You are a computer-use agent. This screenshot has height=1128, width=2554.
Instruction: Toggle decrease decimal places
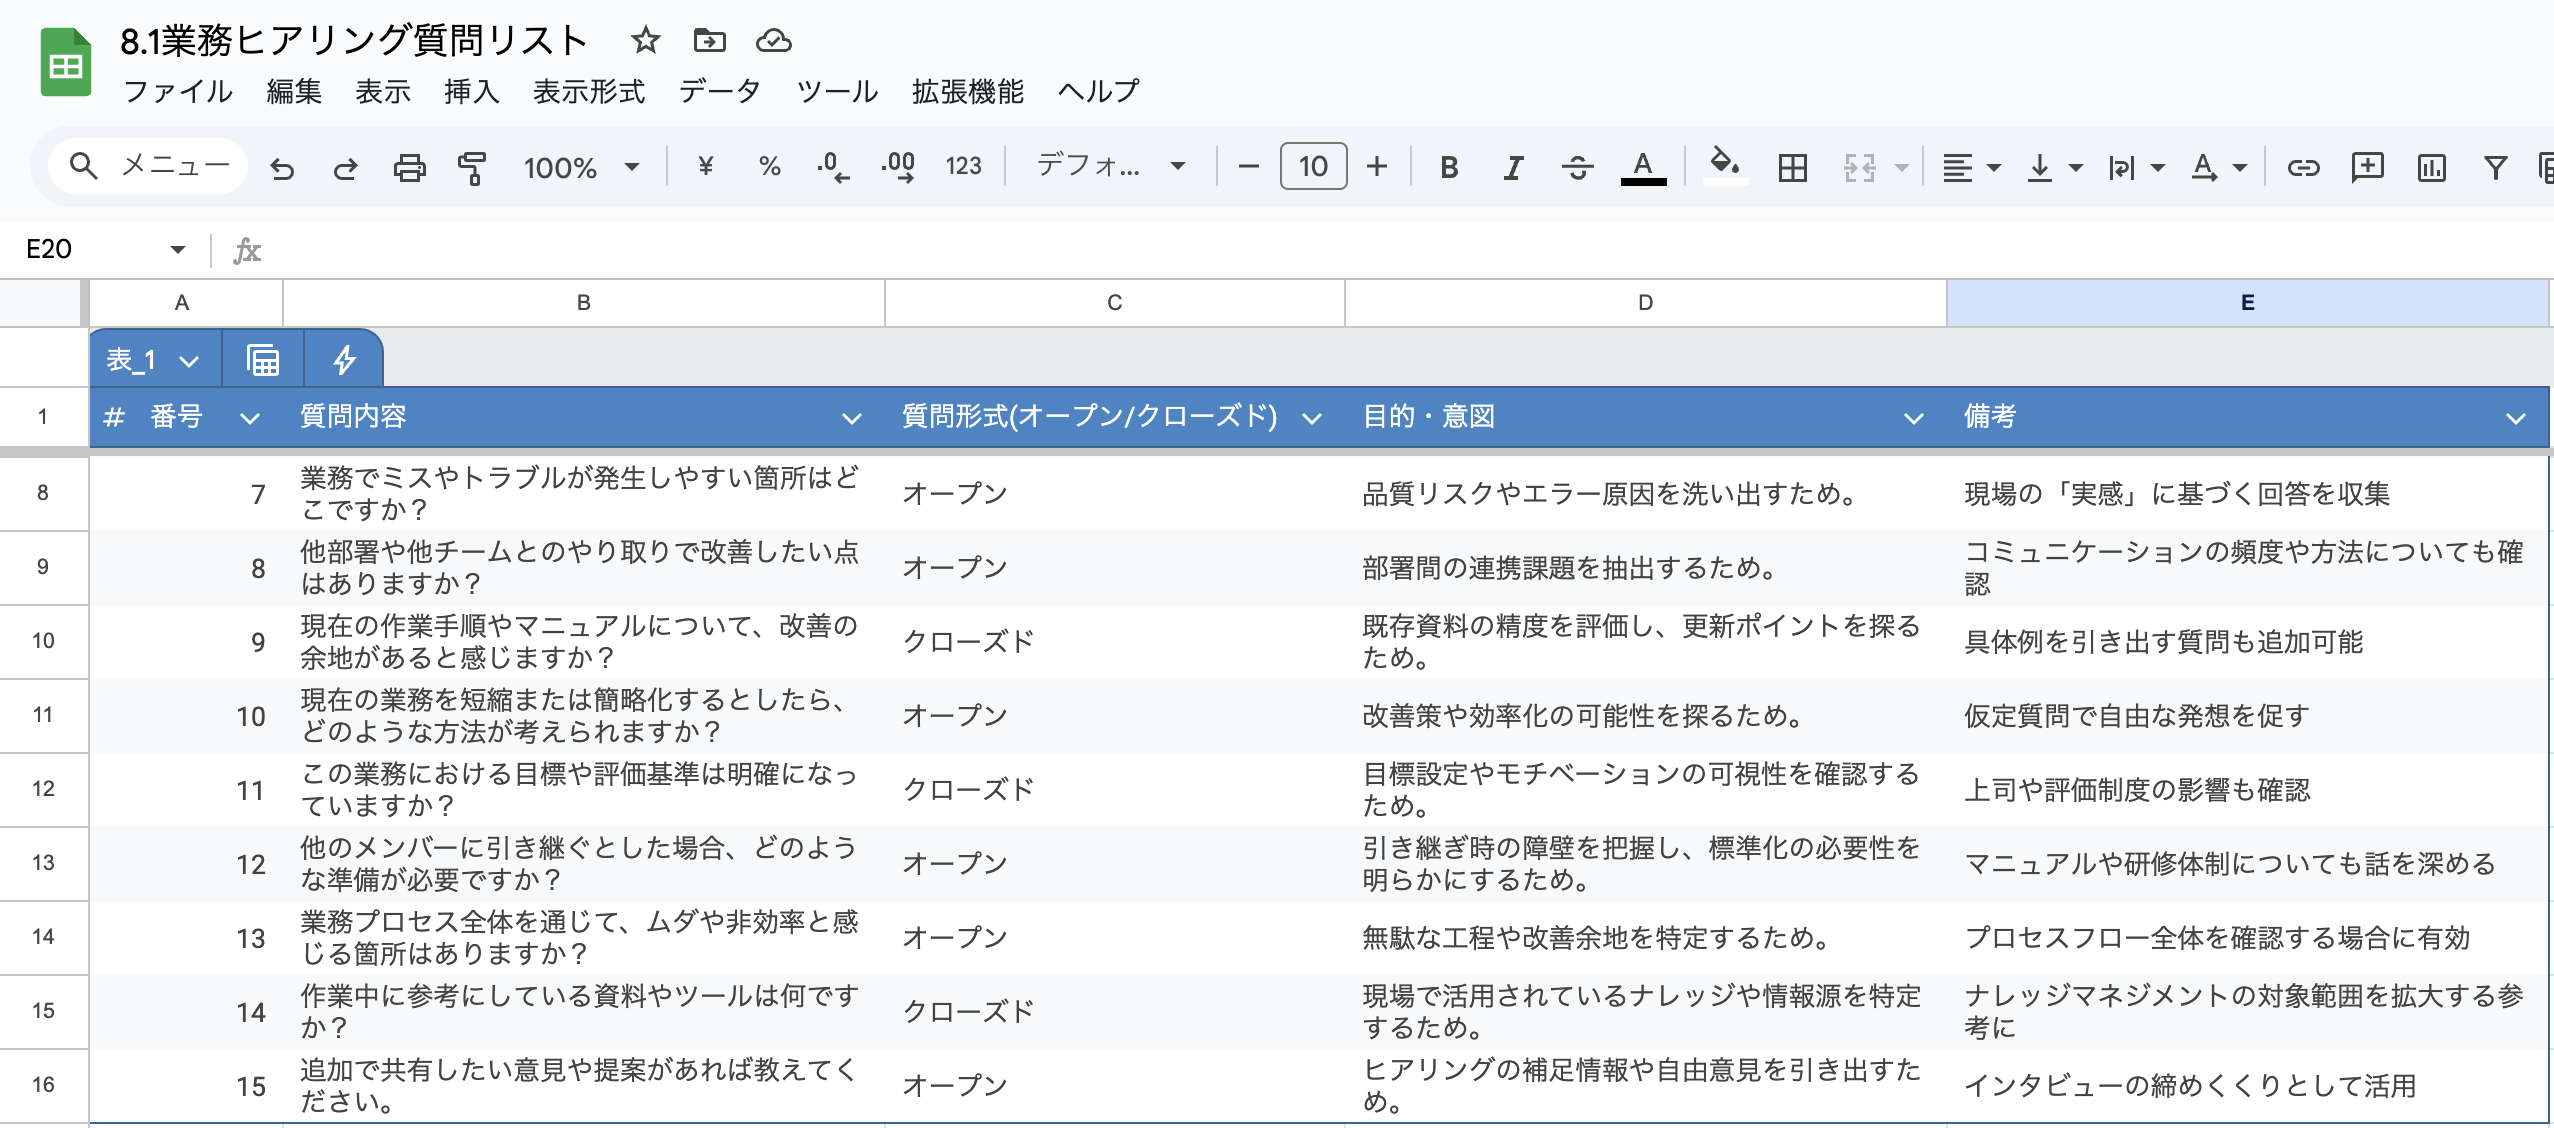832,166
